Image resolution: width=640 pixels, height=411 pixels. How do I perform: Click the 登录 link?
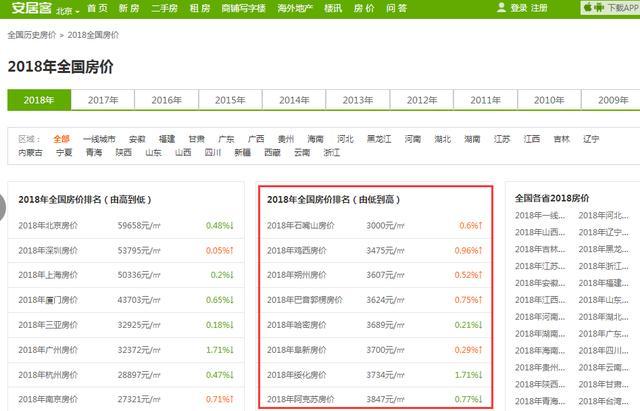[519, 8]
